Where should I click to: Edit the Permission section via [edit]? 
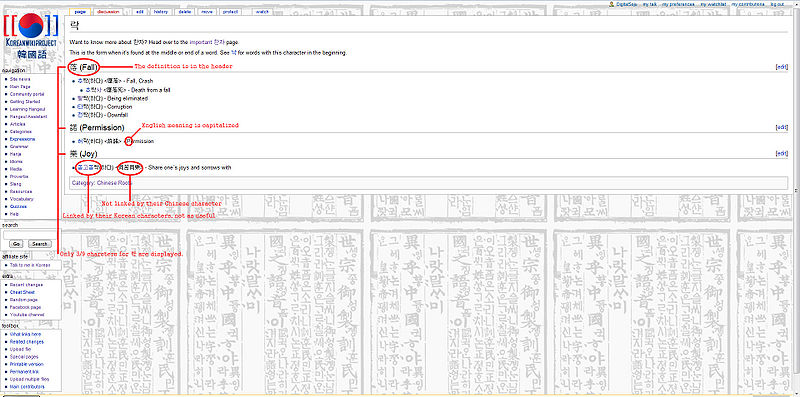tap(781, 127)
